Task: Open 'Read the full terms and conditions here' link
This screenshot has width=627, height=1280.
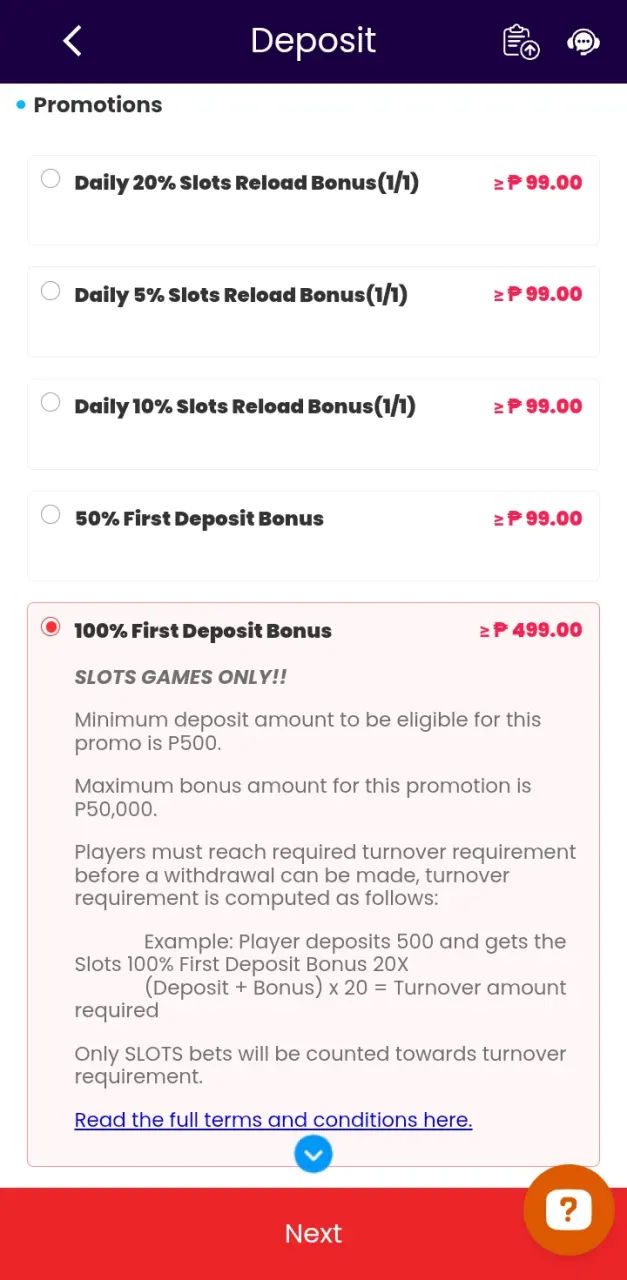Action: pyautogui.click(x=273, y=1120)
